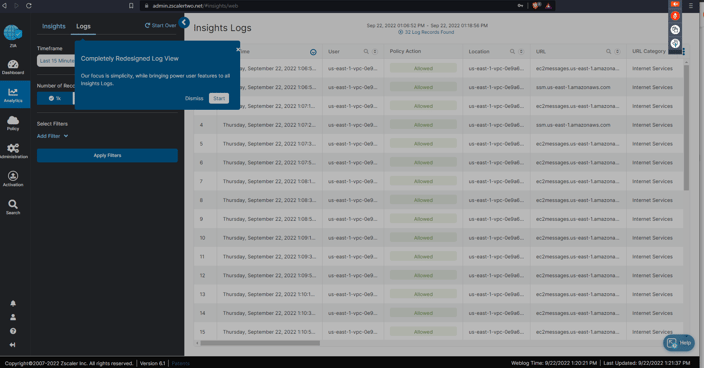
Task: Open the Help chat button
Action: tap(679, 343)
